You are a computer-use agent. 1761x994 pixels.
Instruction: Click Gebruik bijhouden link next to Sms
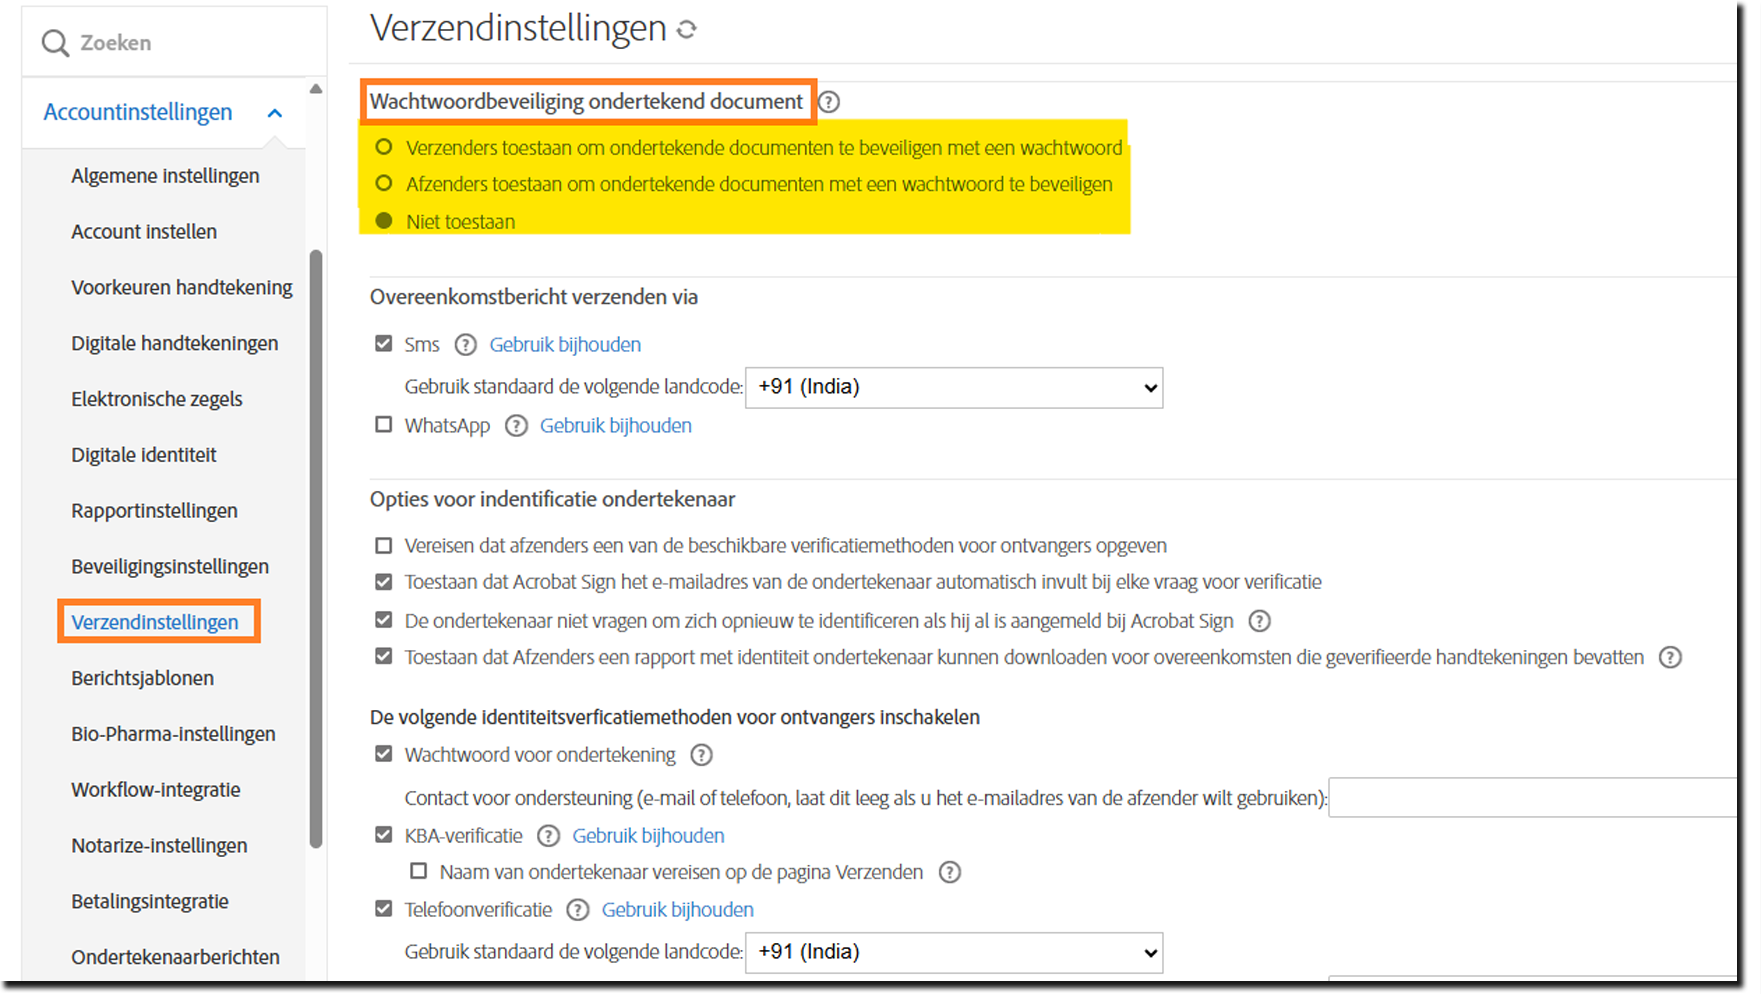[565, 344]
